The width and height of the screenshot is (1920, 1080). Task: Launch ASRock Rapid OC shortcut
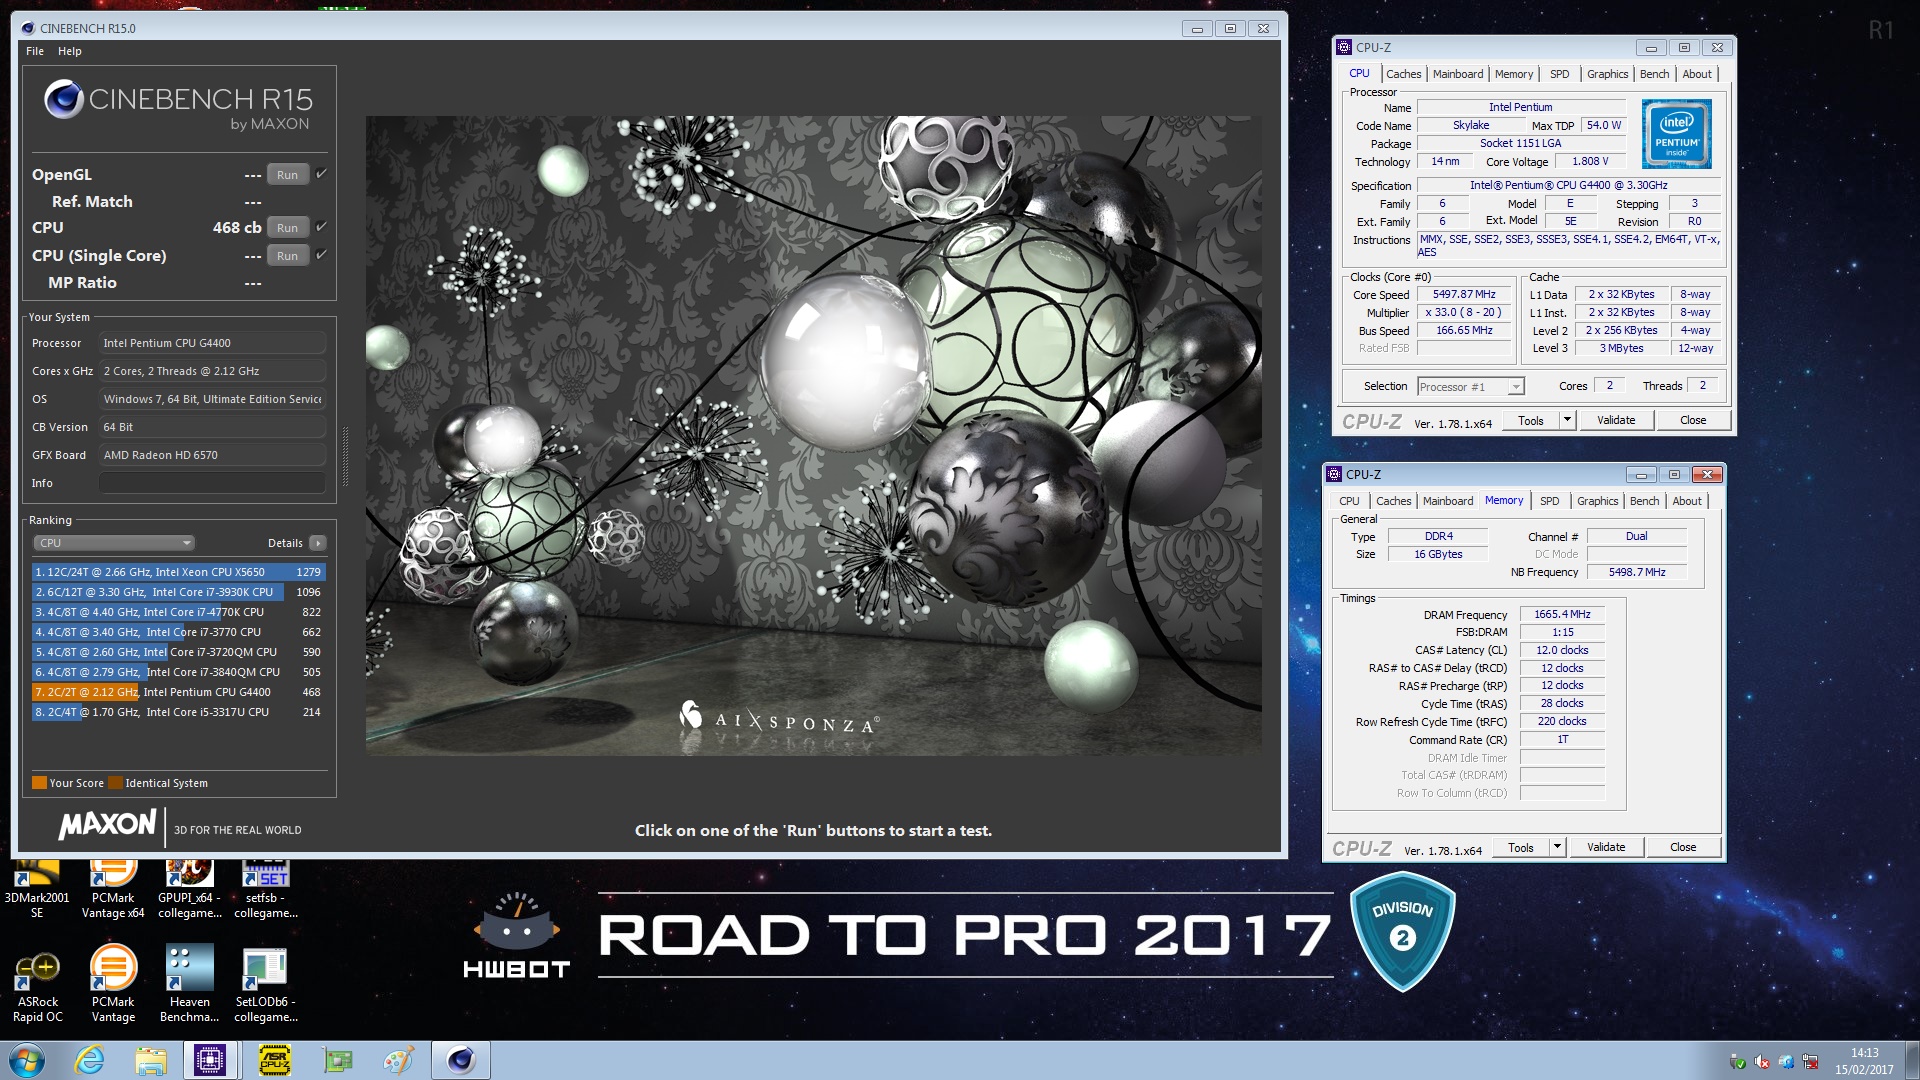38,986
